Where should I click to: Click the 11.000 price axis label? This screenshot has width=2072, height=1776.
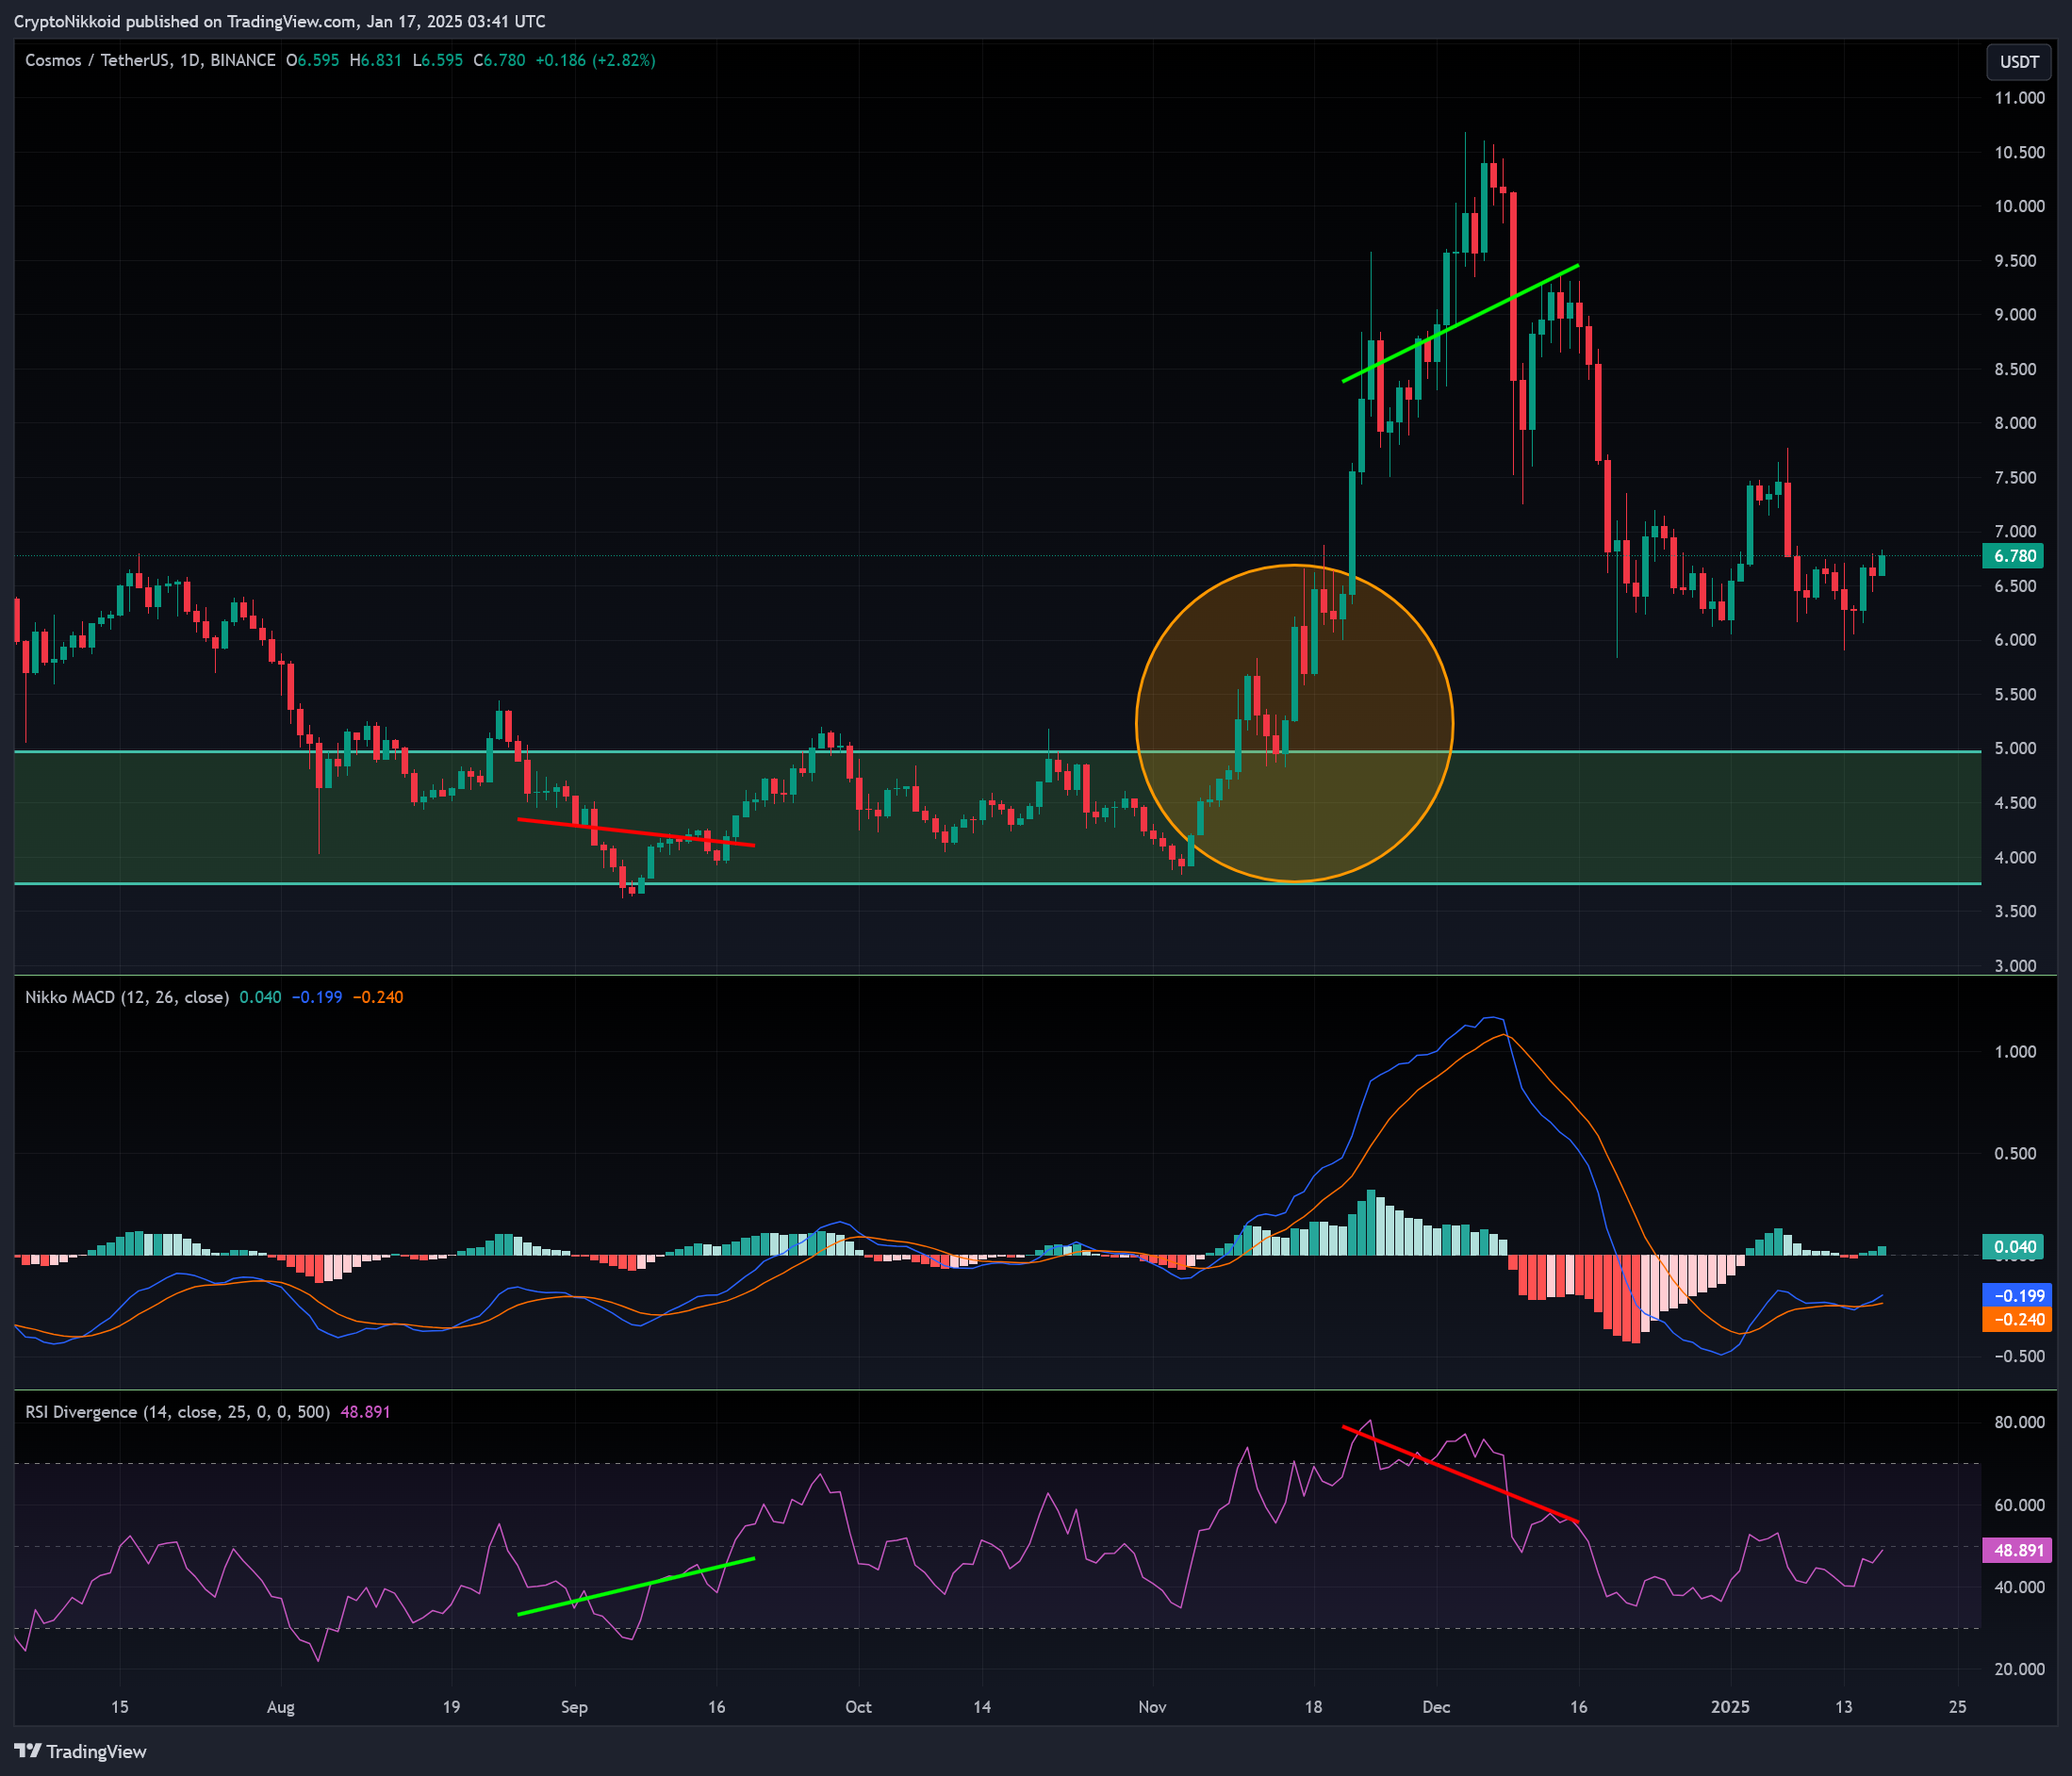click(x=2019, y=98)
